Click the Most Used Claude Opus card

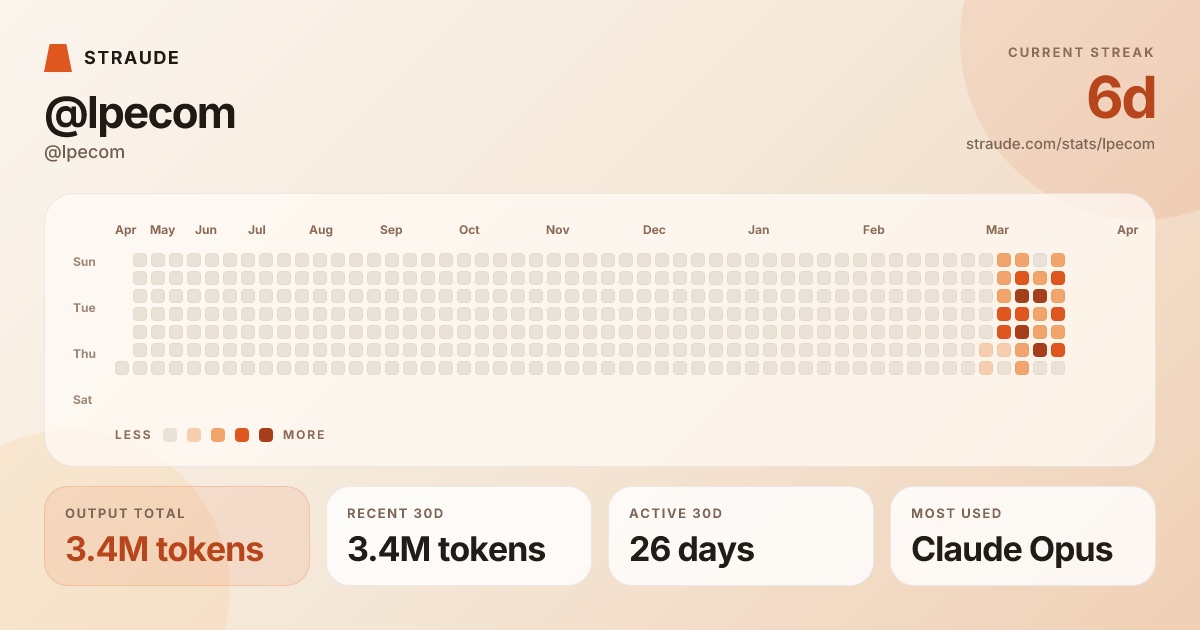pos(1023,536)
